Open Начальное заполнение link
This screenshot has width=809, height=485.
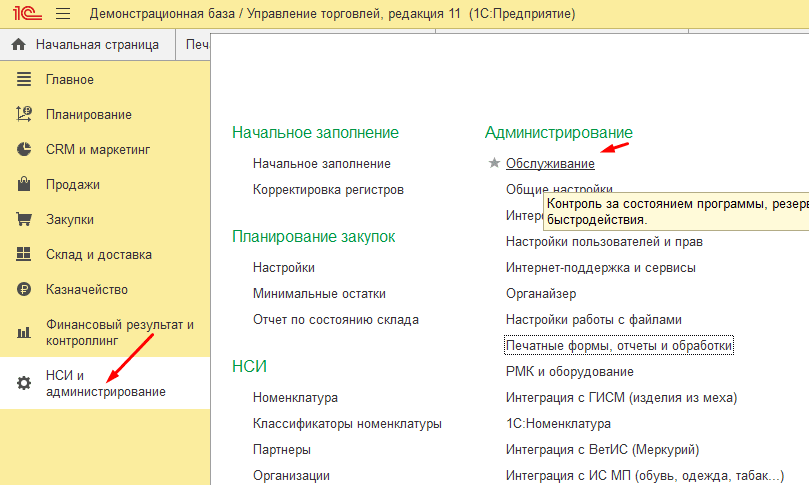321,164
